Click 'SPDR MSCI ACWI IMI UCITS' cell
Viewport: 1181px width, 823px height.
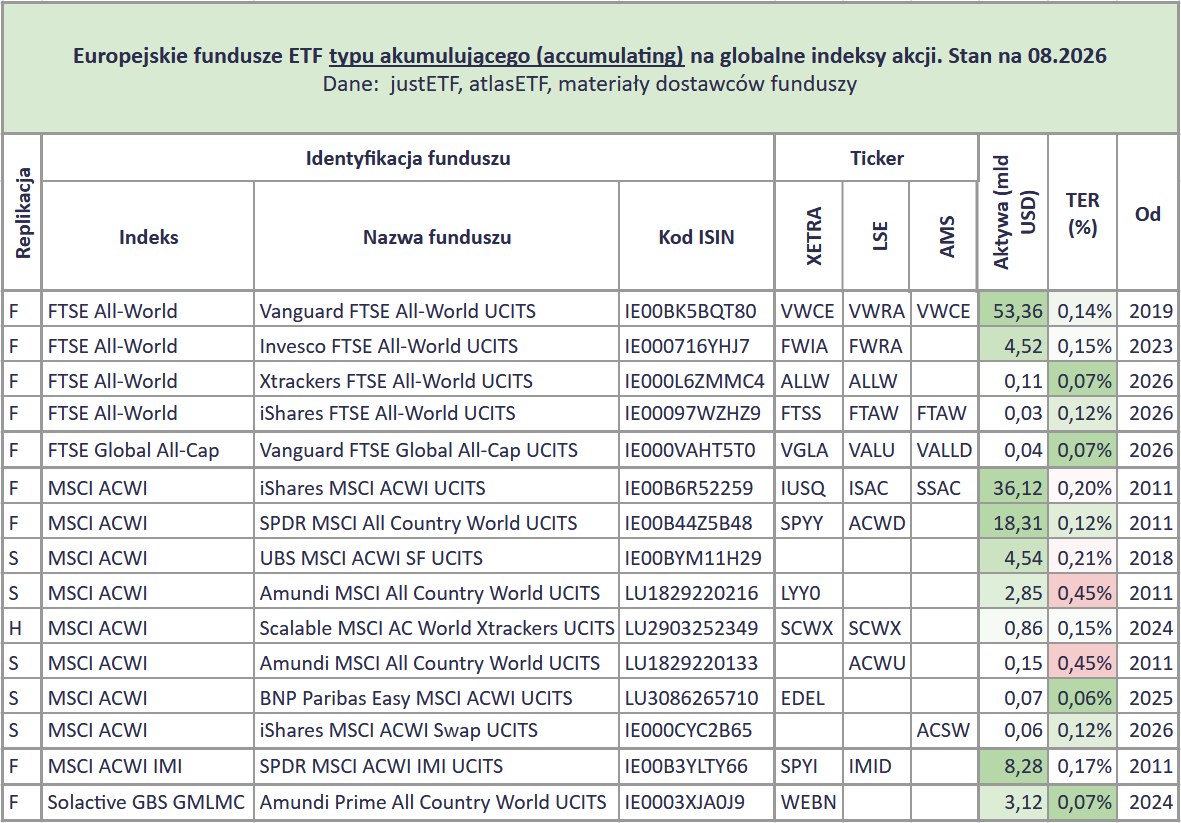pyautogui.click(x=436, y=766)
